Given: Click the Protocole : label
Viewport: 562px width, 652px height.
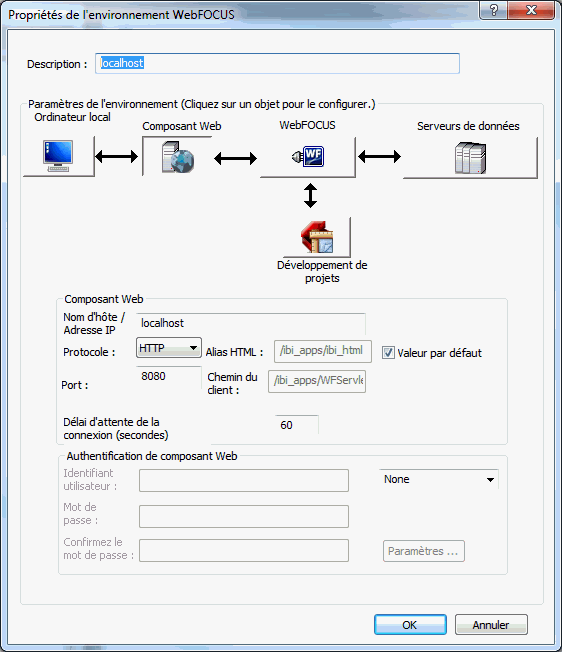Looking at the screenshot, I should click(x=89, y=352).
